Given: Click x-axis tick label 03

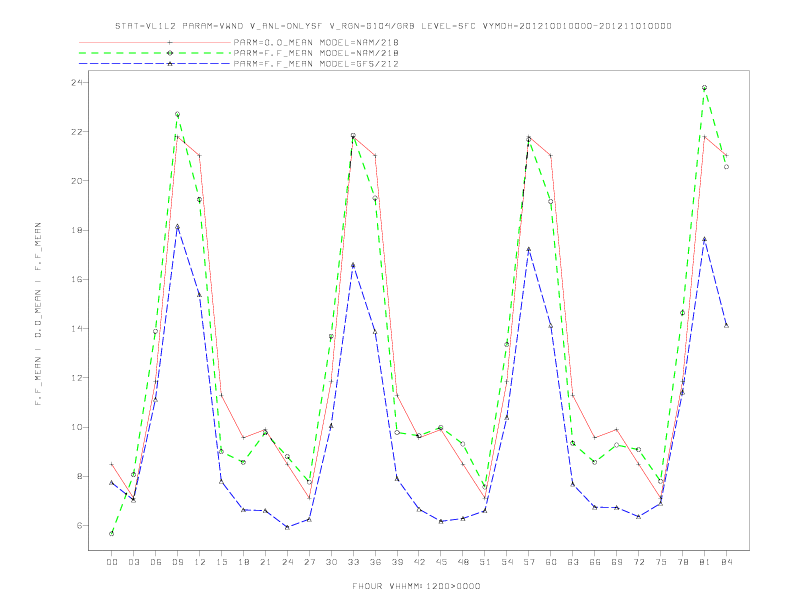Looking at the screenshot, I should point(133,562).
